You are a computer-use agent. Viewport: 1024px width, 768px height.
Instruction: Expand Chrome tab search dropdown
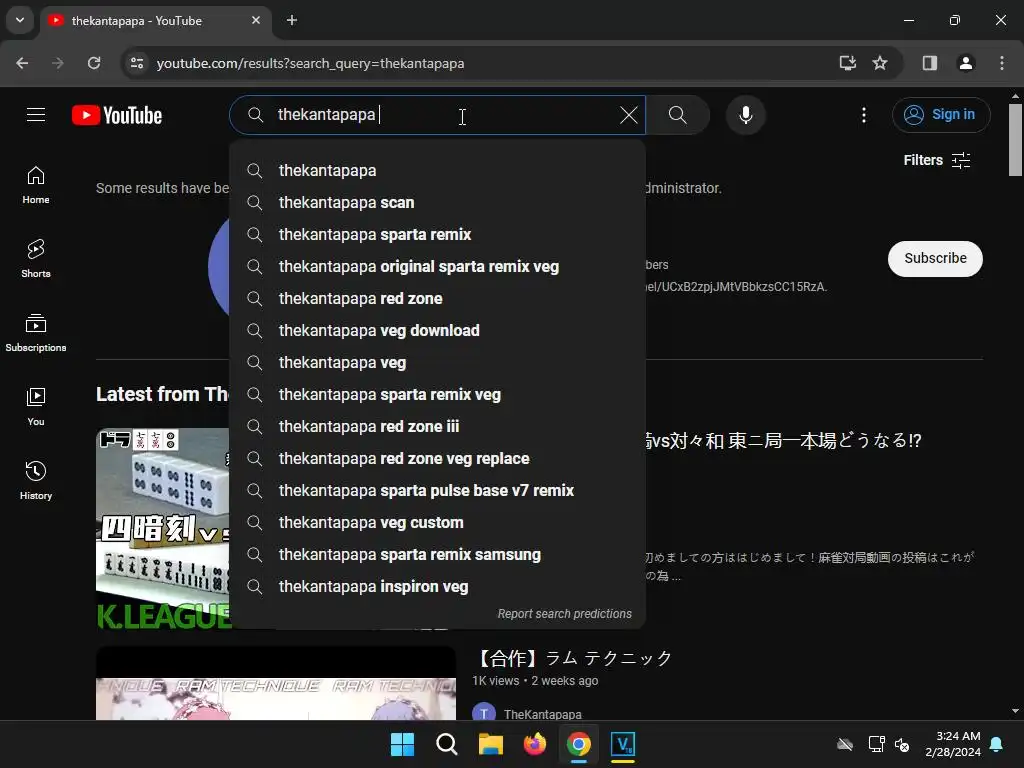pos(20,20)
